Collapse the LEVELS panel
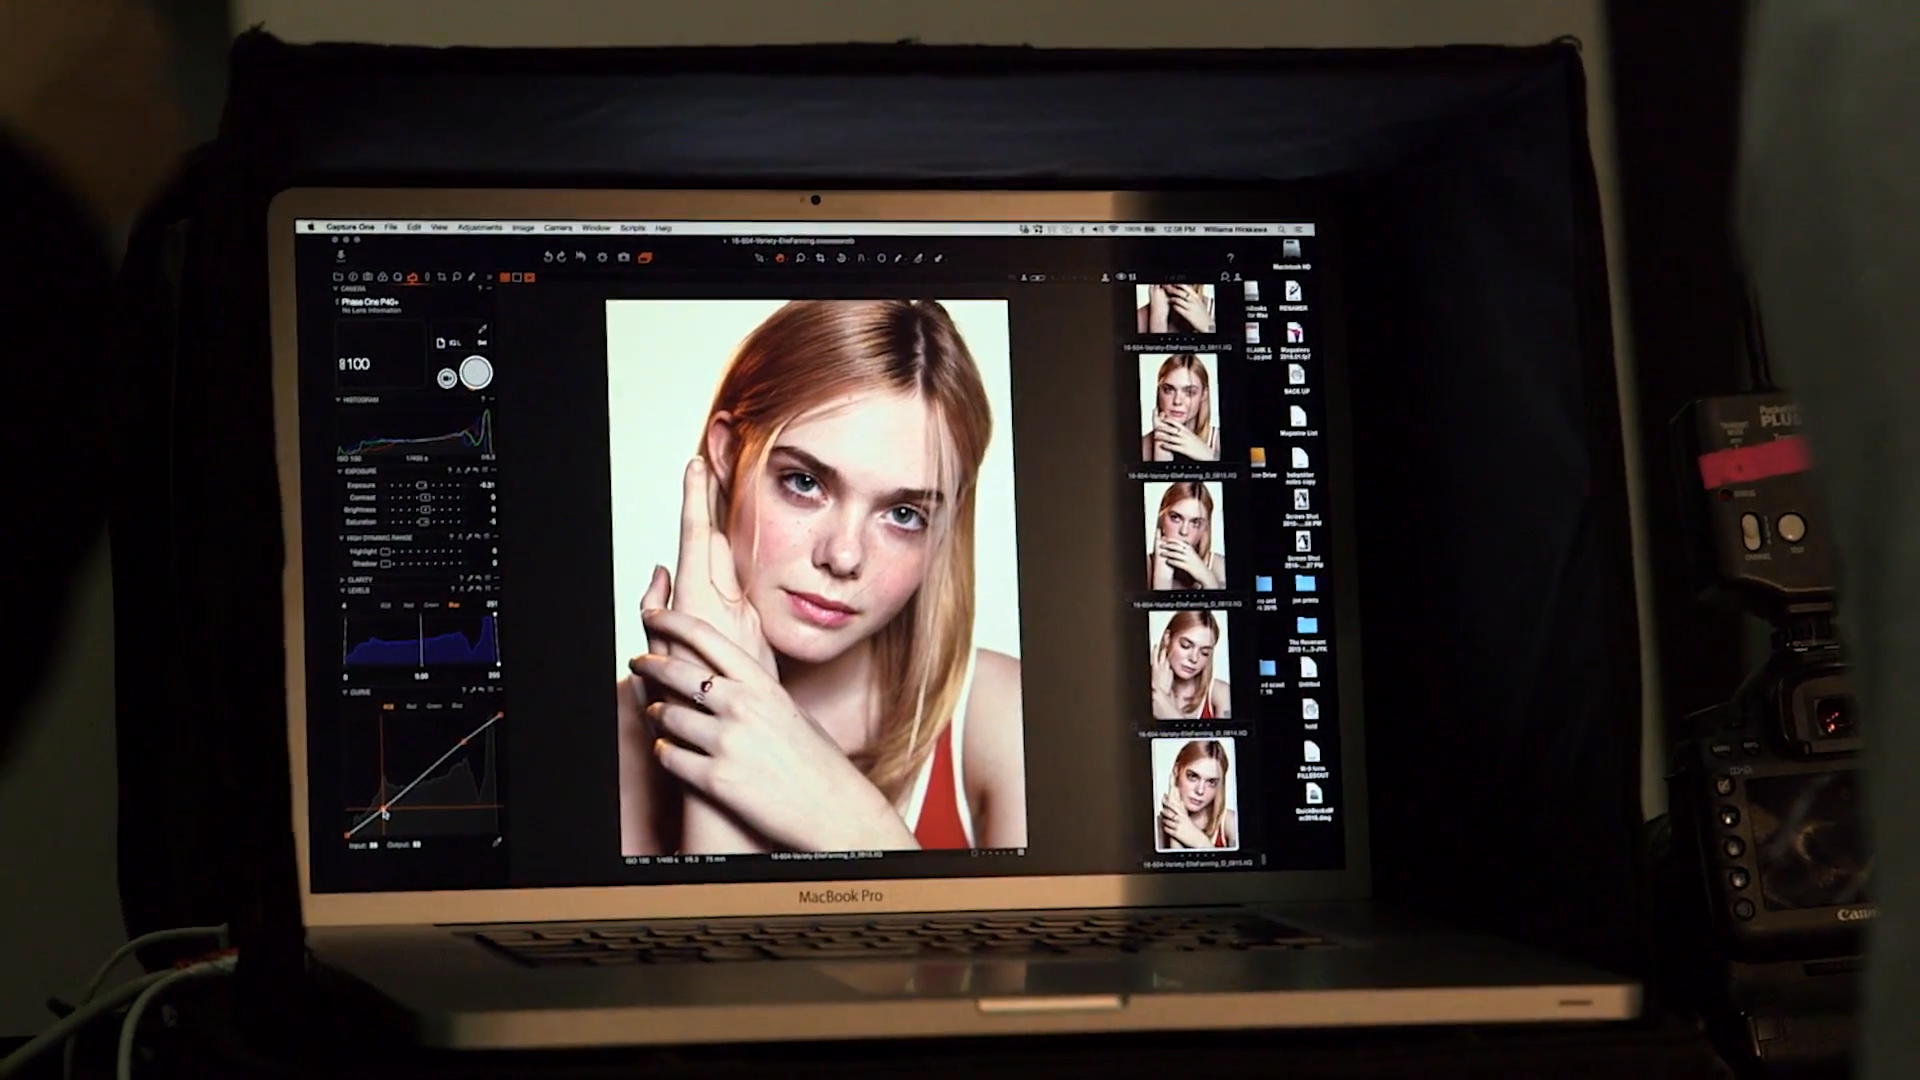 pyautogui.click(x=342, y=590)
